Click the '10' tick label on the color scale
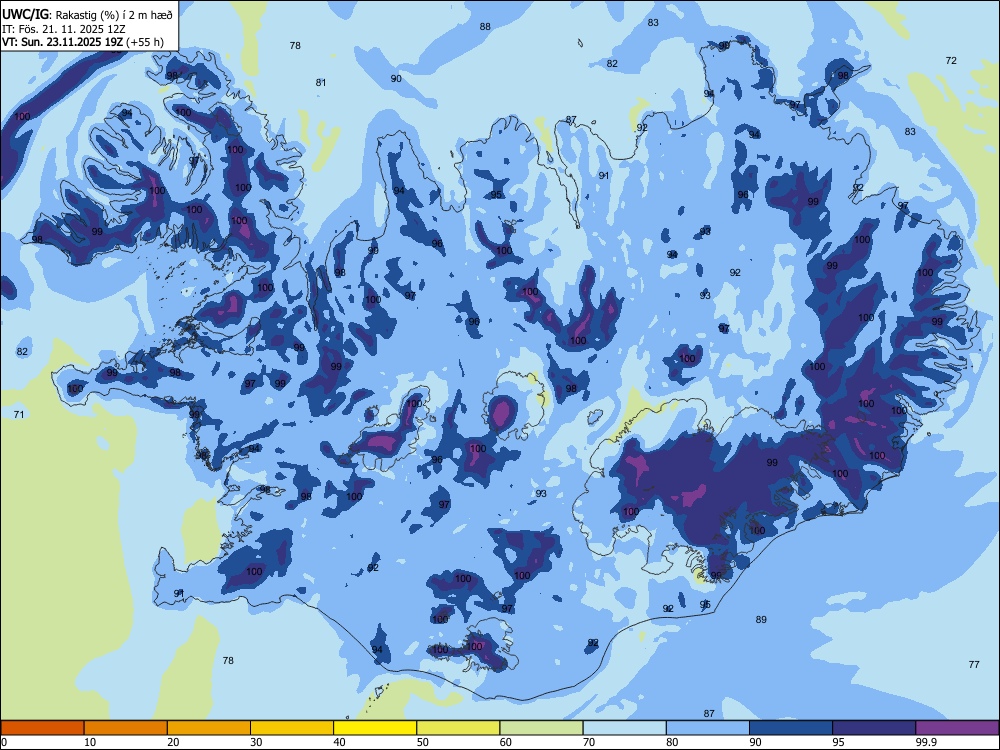This screenshot has height=750, width=1000. [x=90, y=742]
